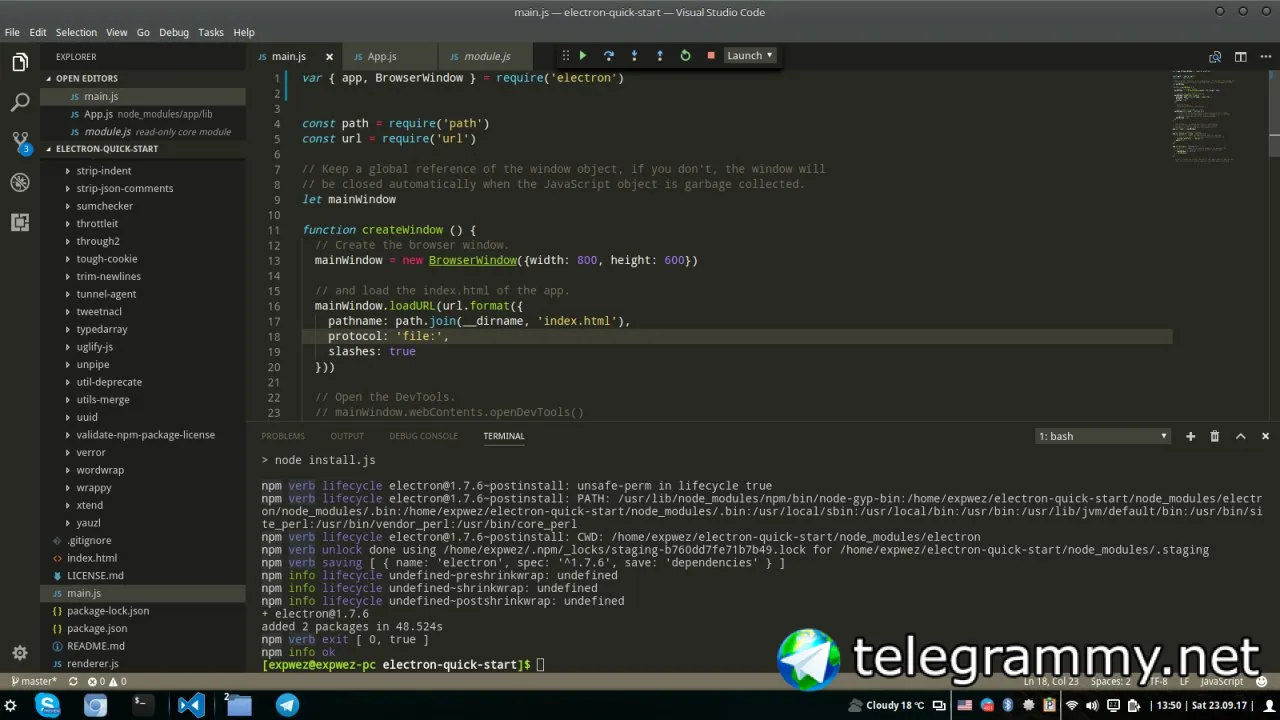Expand the strip-indent folder
Viewport: 1280px width, 720px height.
click(143, 171)
